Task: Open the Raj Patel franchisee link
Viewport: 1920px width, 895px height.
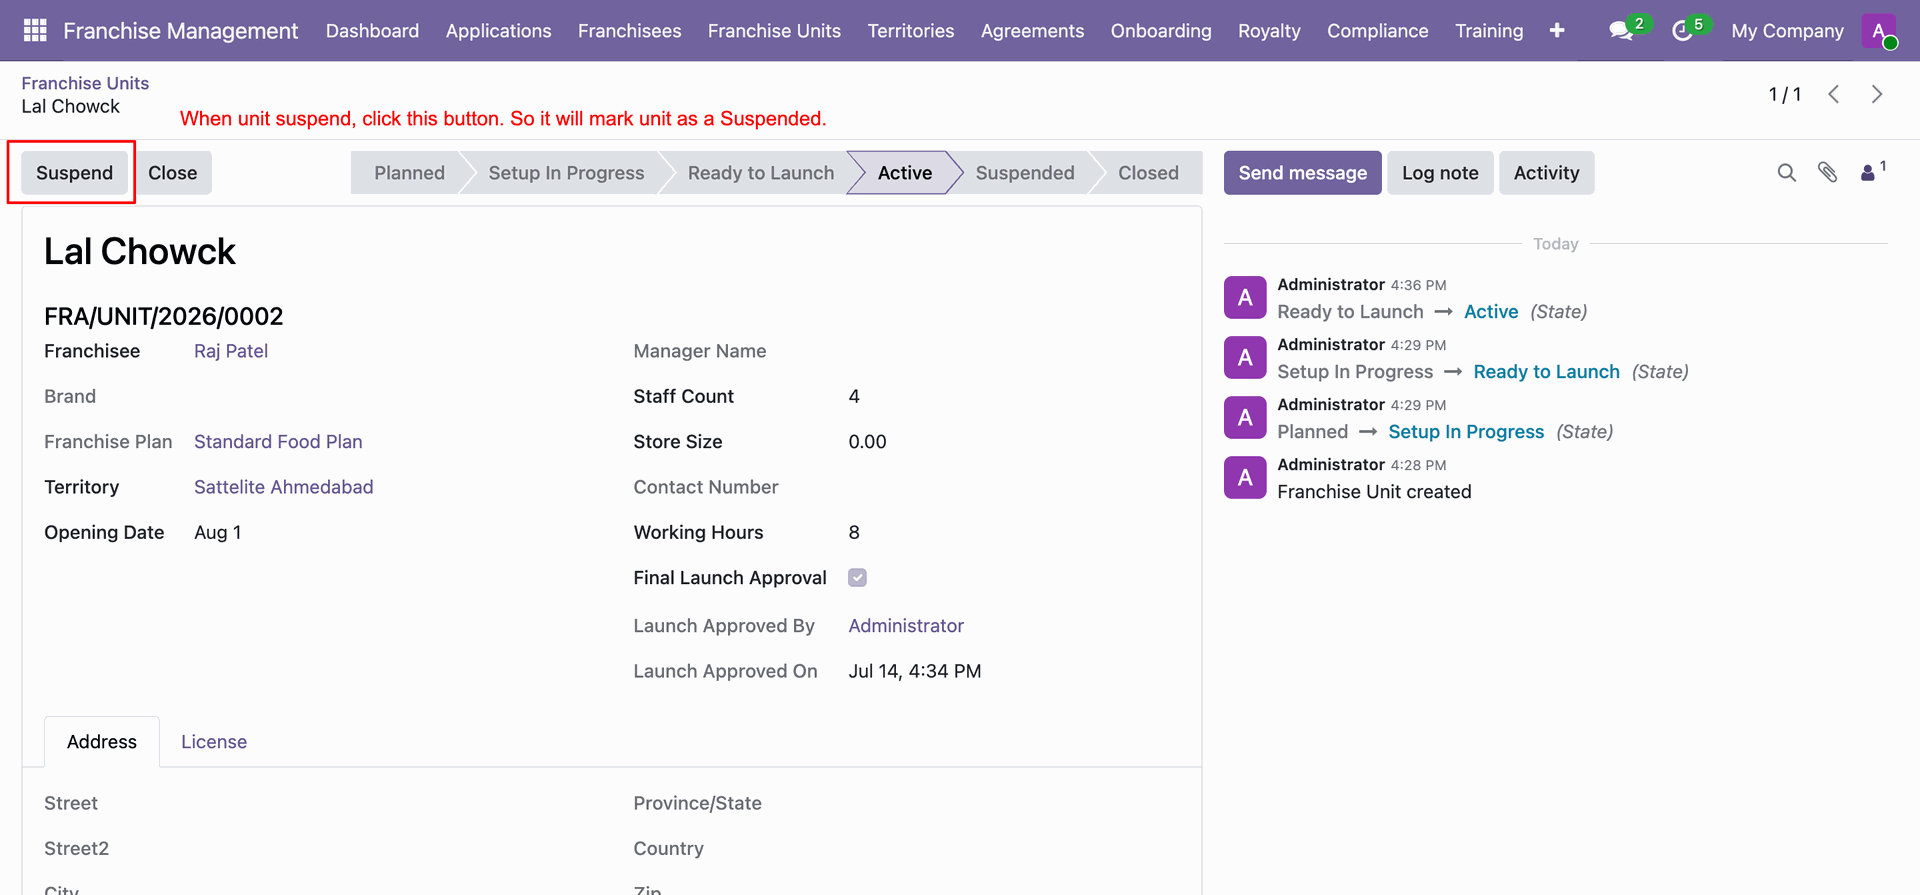Action: 231,351
